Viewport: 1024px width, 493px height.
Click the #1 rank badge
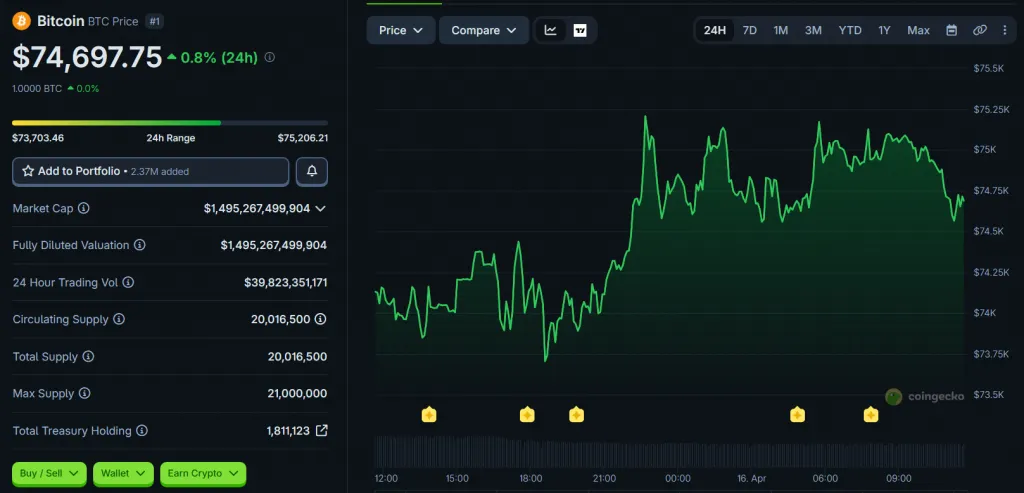154,22
